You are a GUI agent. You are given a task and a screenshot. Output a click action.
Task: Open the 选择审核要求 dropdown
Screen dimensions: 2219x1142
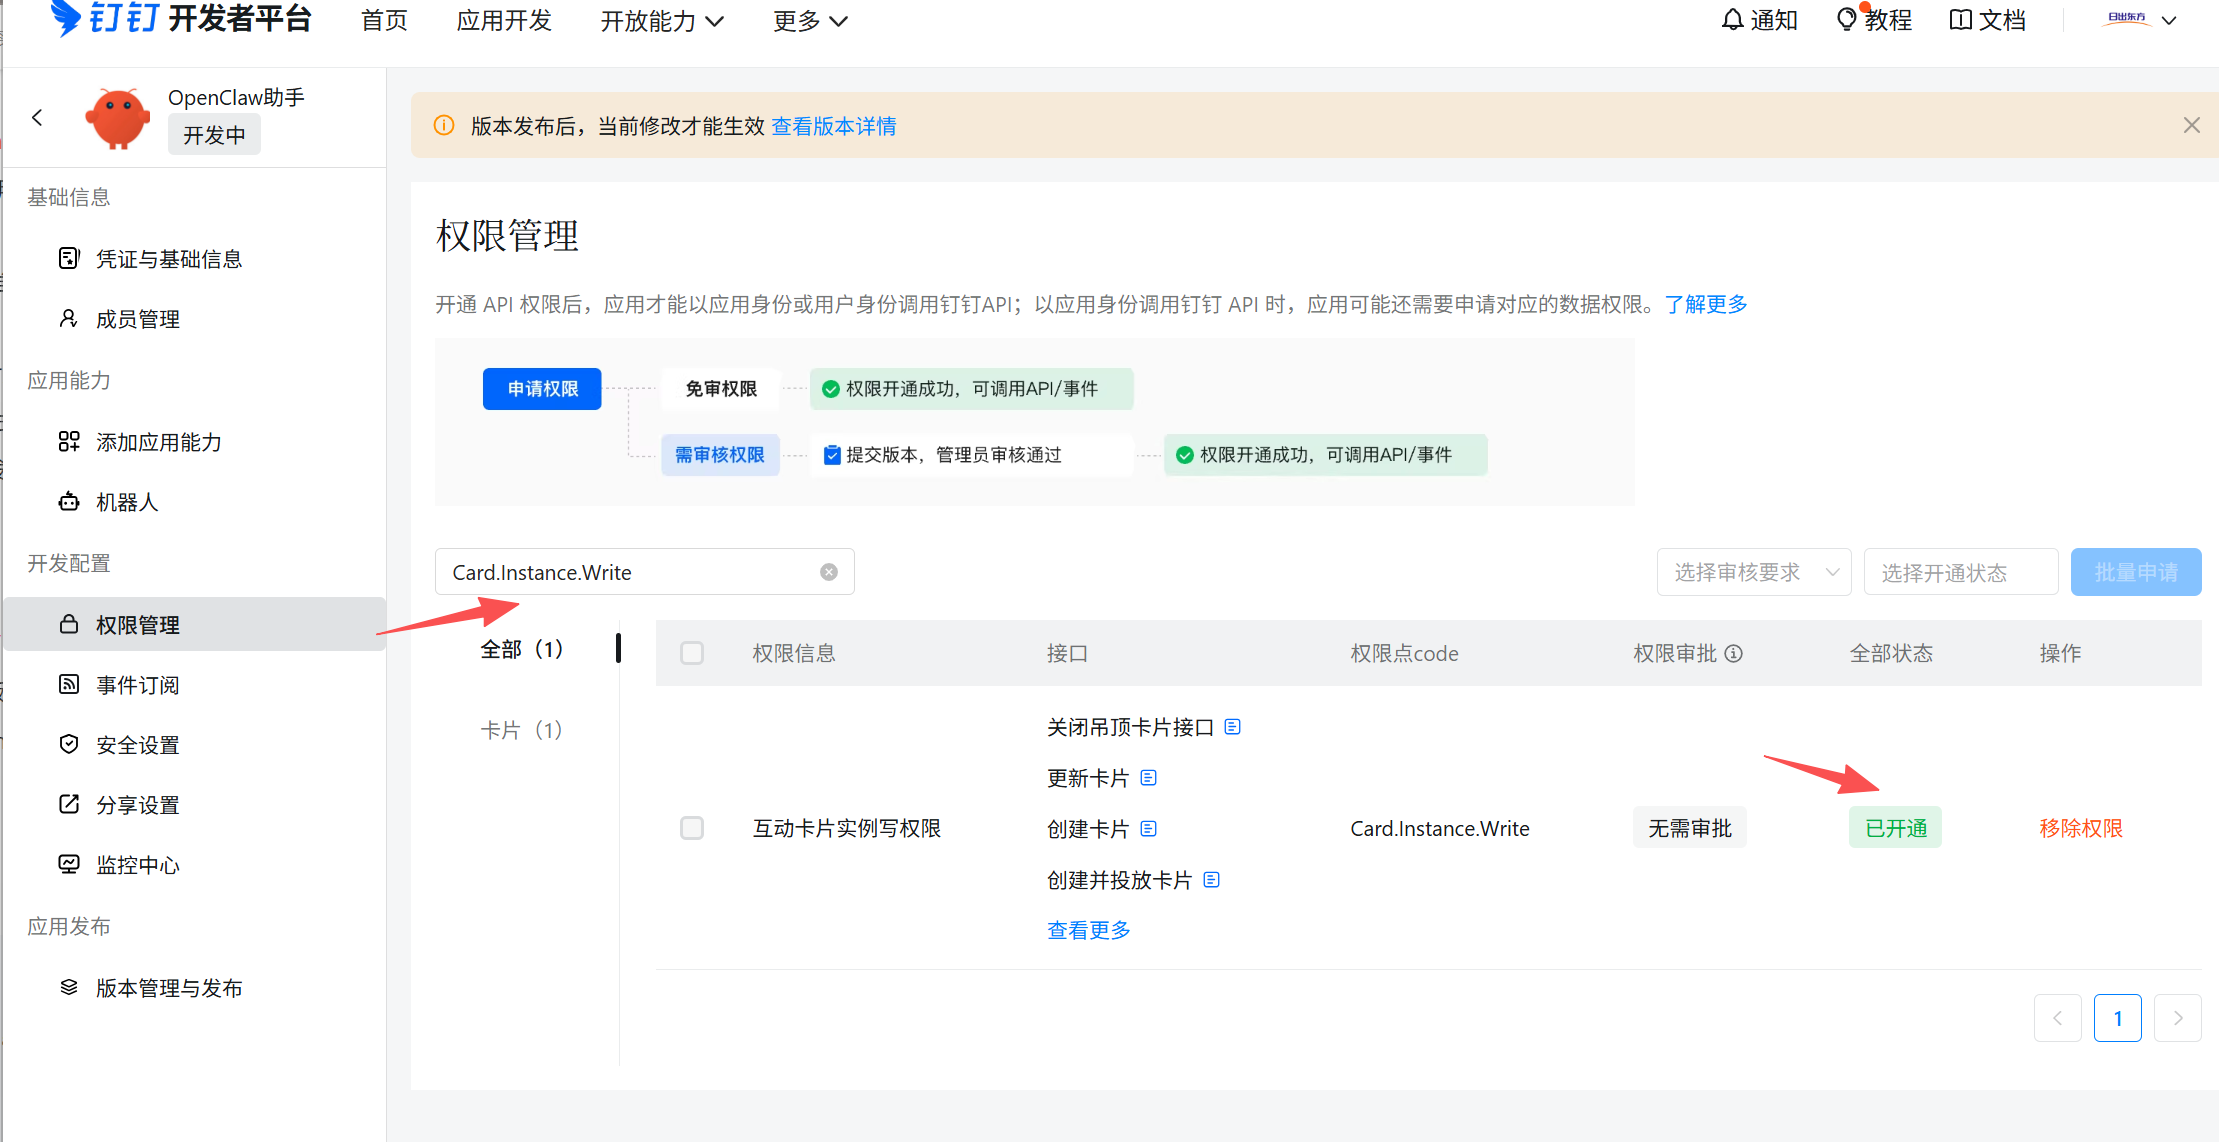[1754, 572]
